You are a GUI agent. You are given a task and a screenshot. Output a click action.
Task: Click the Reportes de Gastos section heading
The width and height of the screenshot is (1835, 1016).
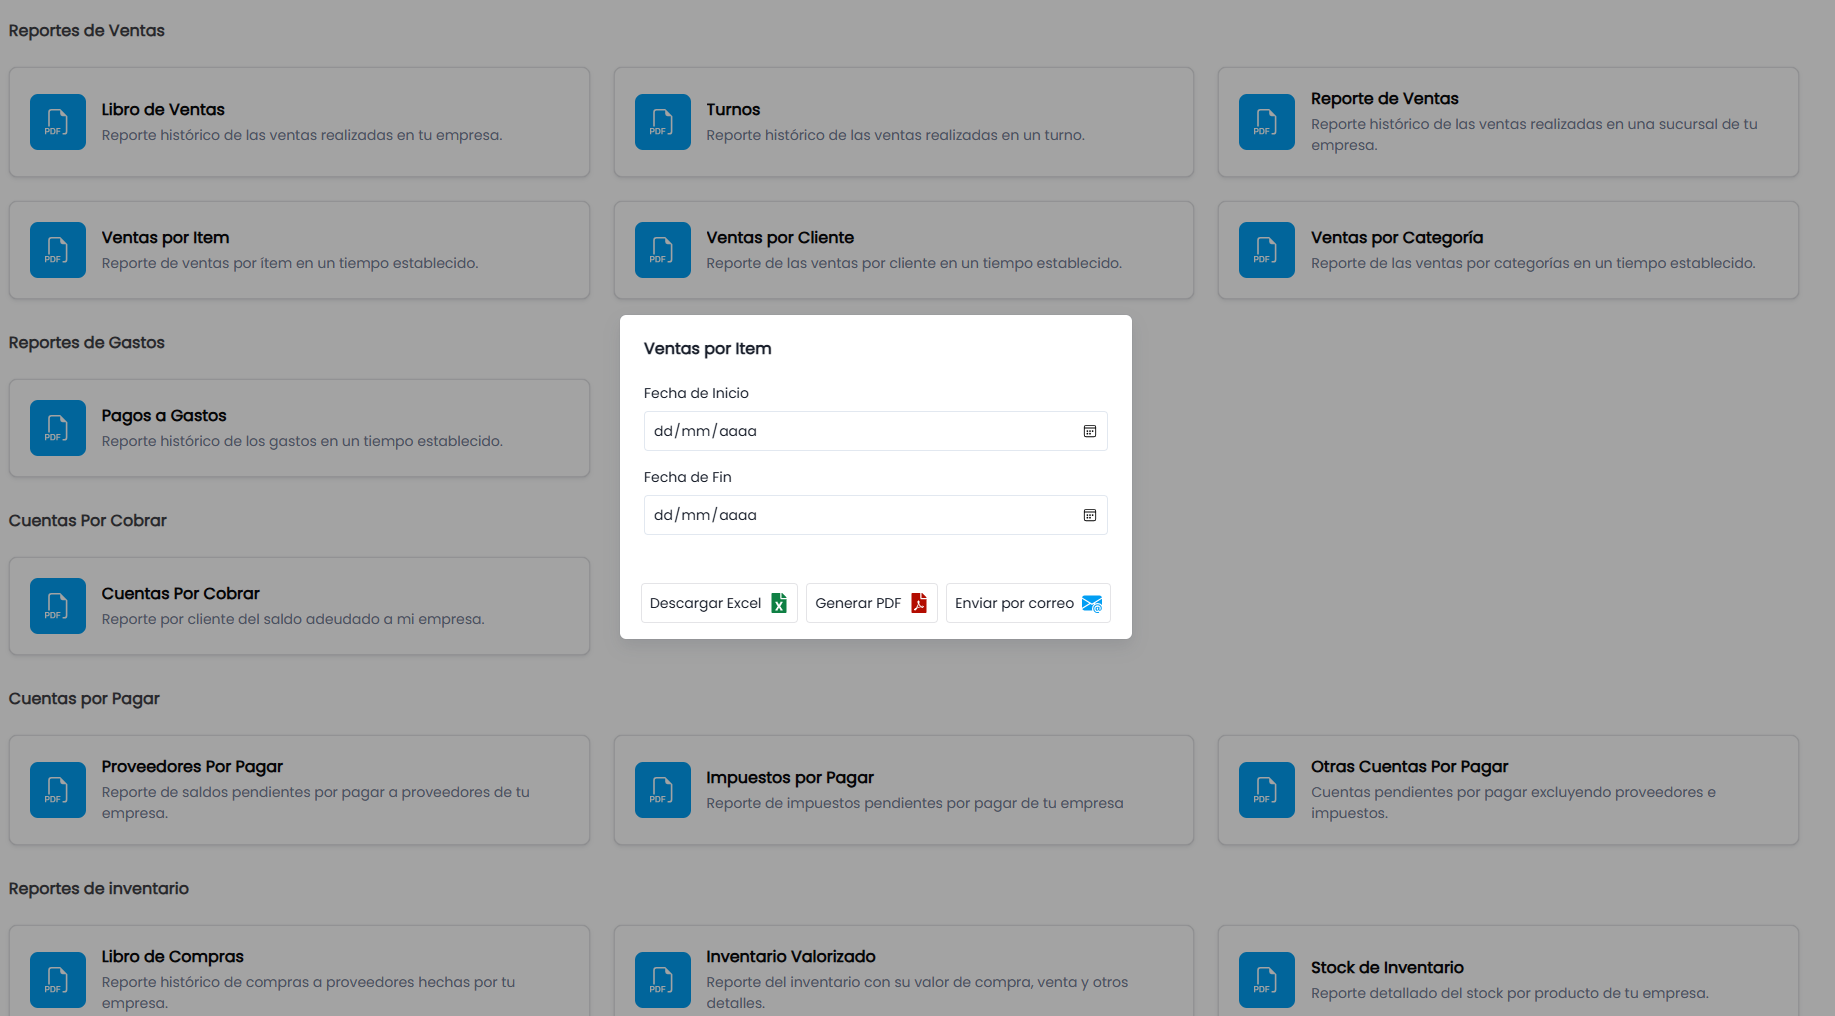tap(87, 343)
